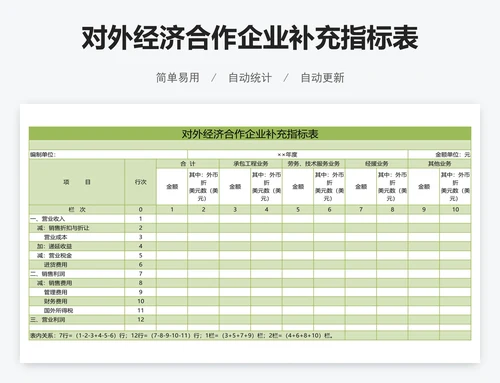Select the 国外所得税 row label
The image size is (500, 383).
tap(77, 310)
